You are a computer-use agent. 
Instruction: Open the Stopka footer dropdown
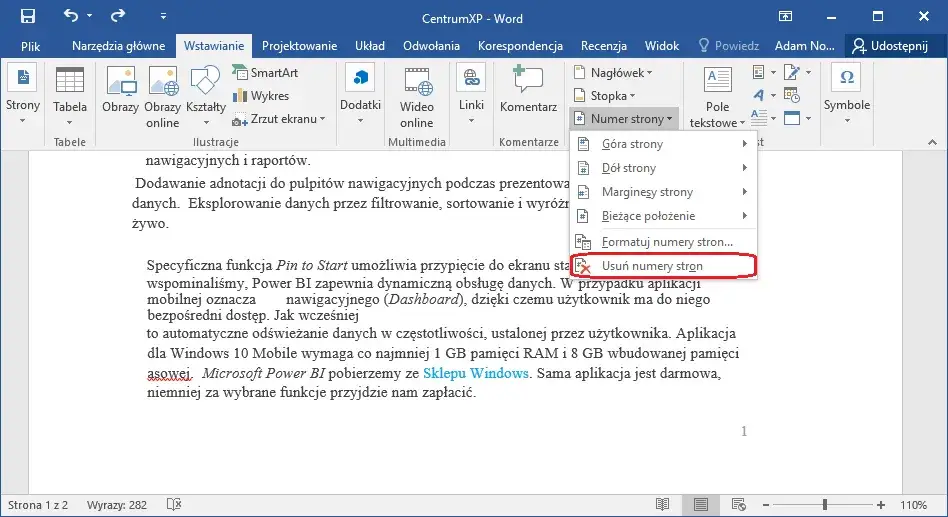click(605, 96)
